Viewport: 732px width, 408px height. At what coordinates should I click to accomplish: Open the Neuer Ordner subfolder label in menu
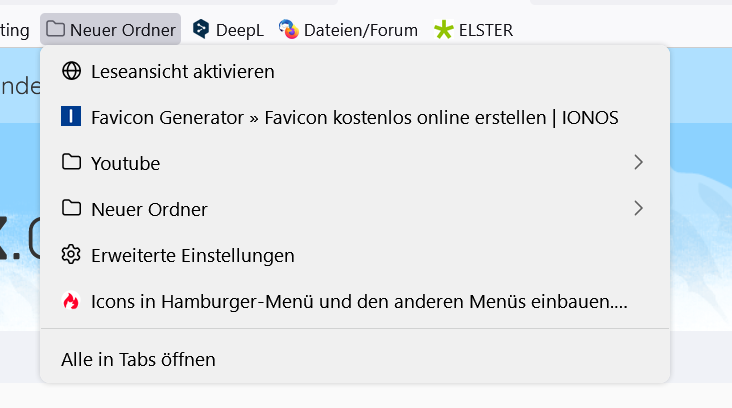(149, 209)
